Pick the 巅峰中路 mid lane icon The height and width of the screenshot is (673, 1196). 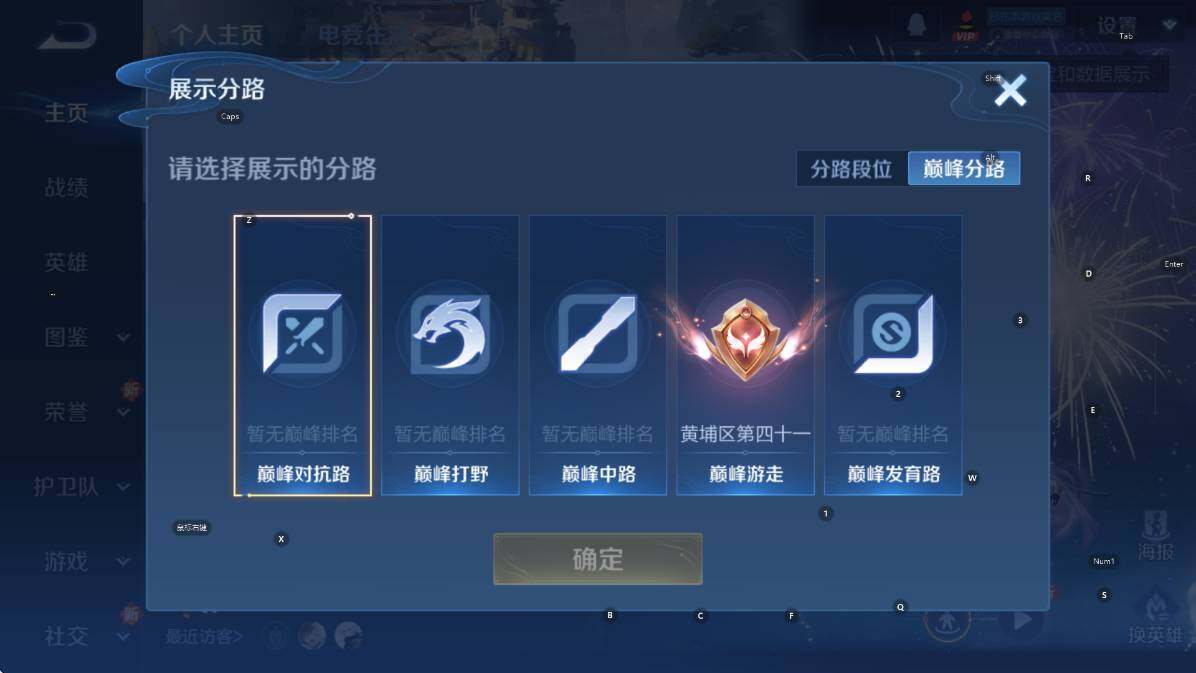pos(598,333)
